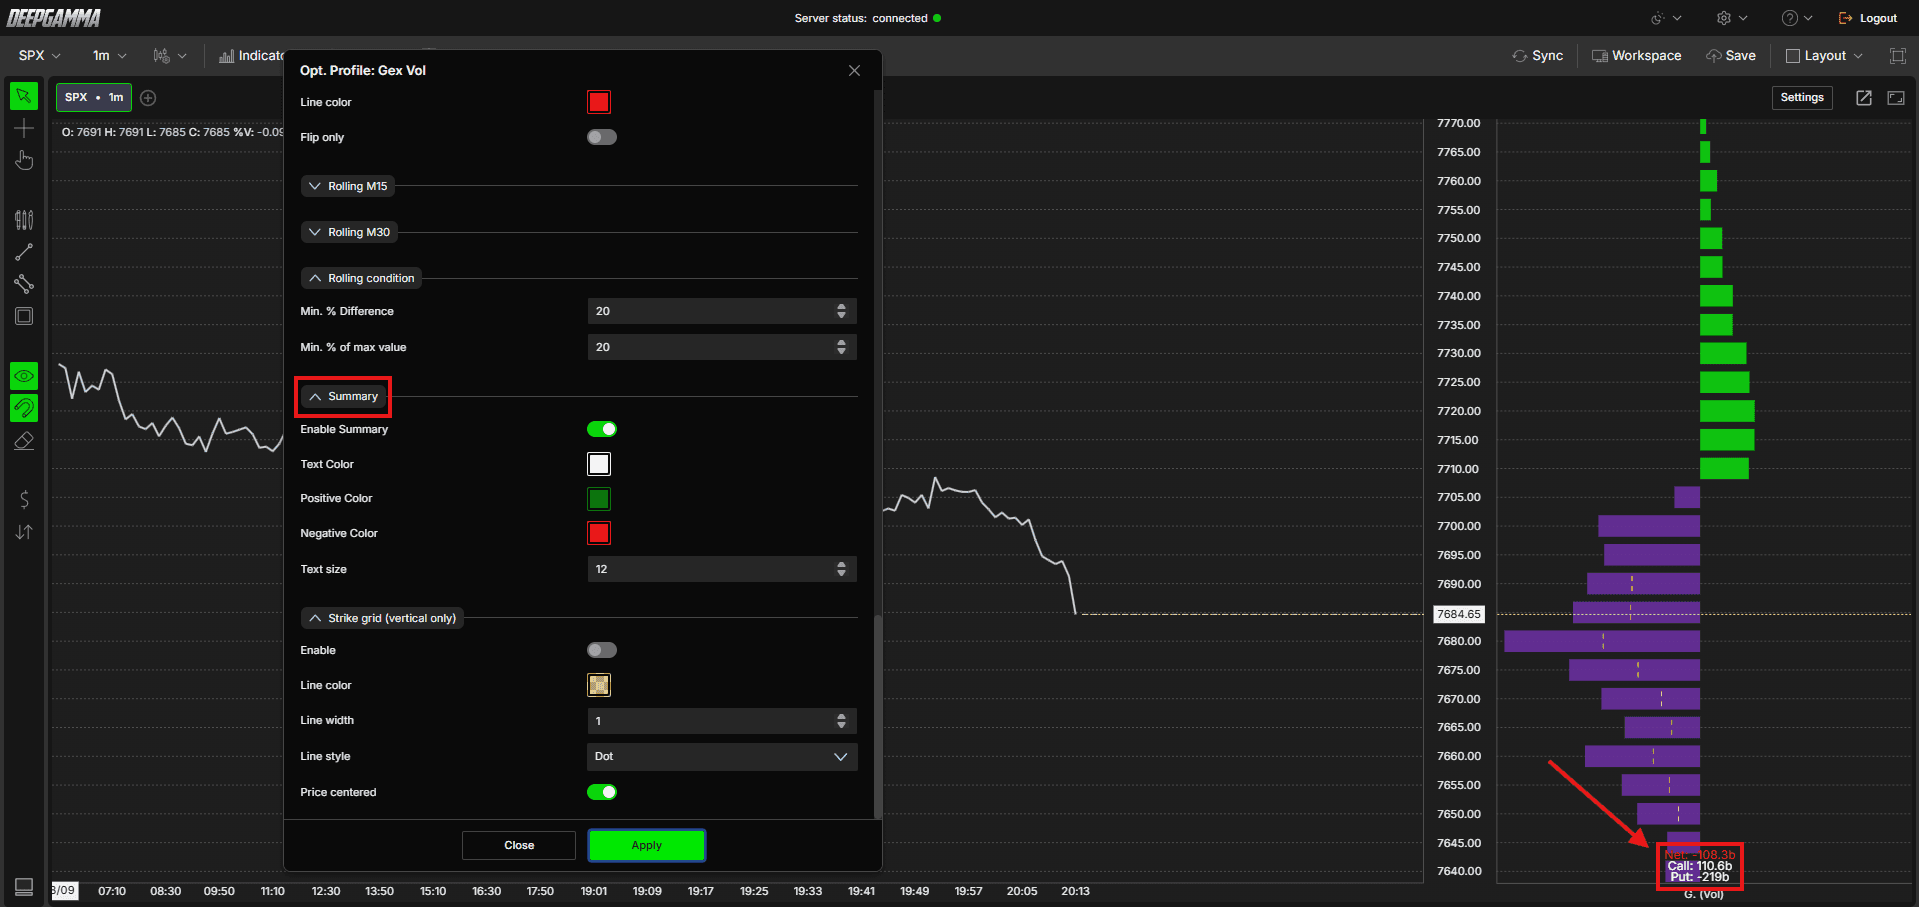This screenshot has width=1919, height=907.
Task: Collapse the Summary section
Action: [x=343, y=396]
